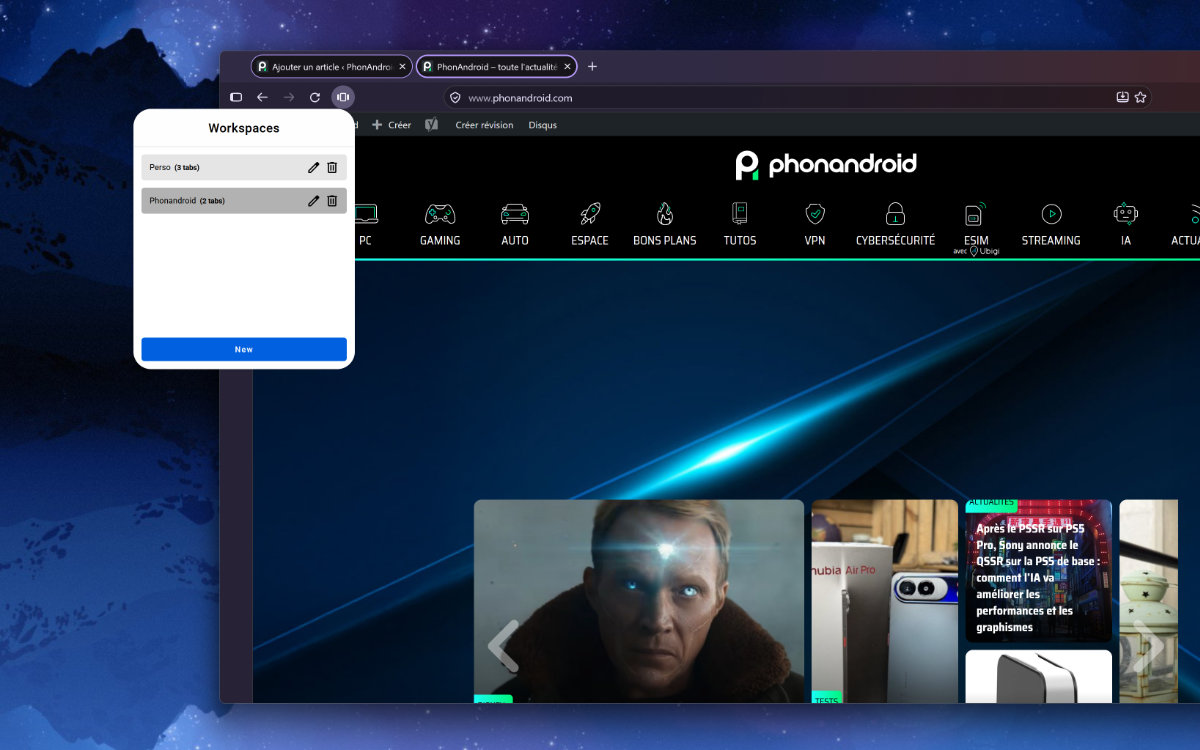Open the nubia Air Pro test thumbnail
The height and width of the screenshot is (750, 1200).
885,601
